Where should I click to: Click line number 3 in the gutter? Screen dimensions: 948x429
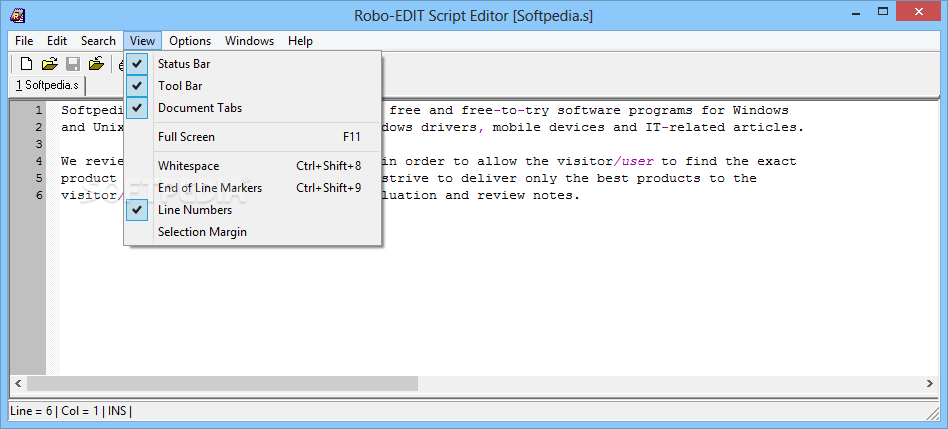[x=38, y=144]
